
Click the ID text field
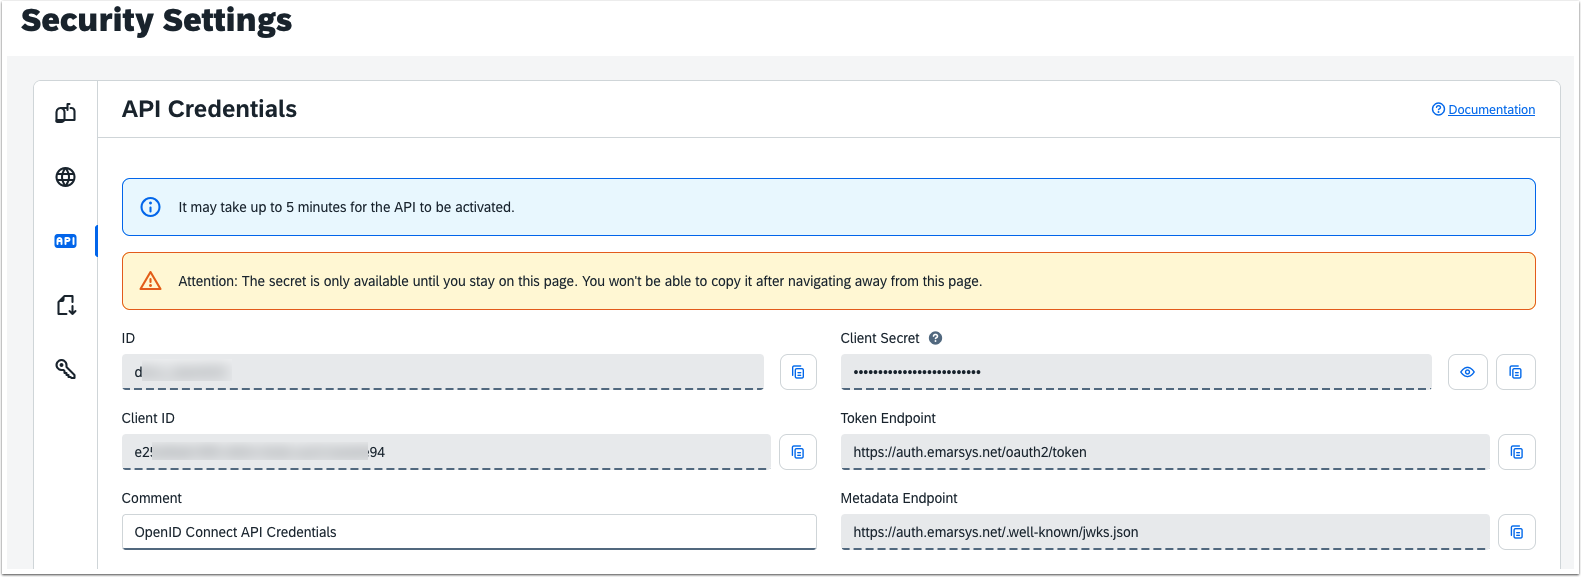[443, 372]
